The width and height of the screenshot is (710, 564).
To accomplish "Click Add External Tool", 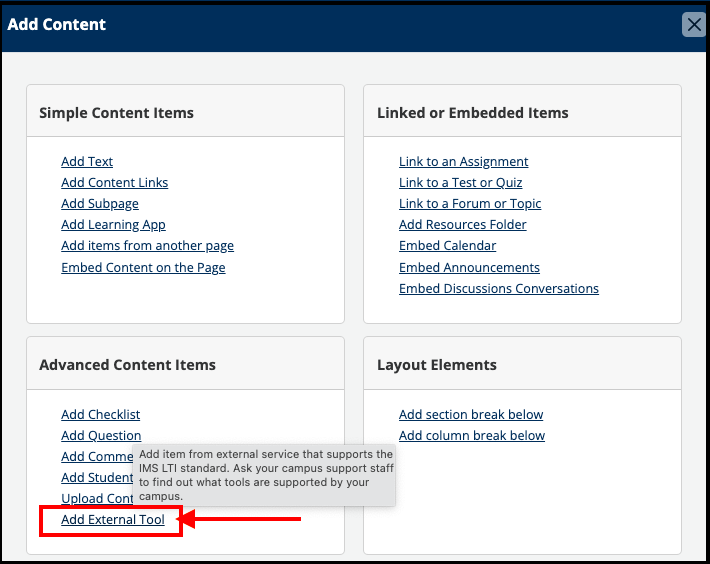I will tap(113, 520).
